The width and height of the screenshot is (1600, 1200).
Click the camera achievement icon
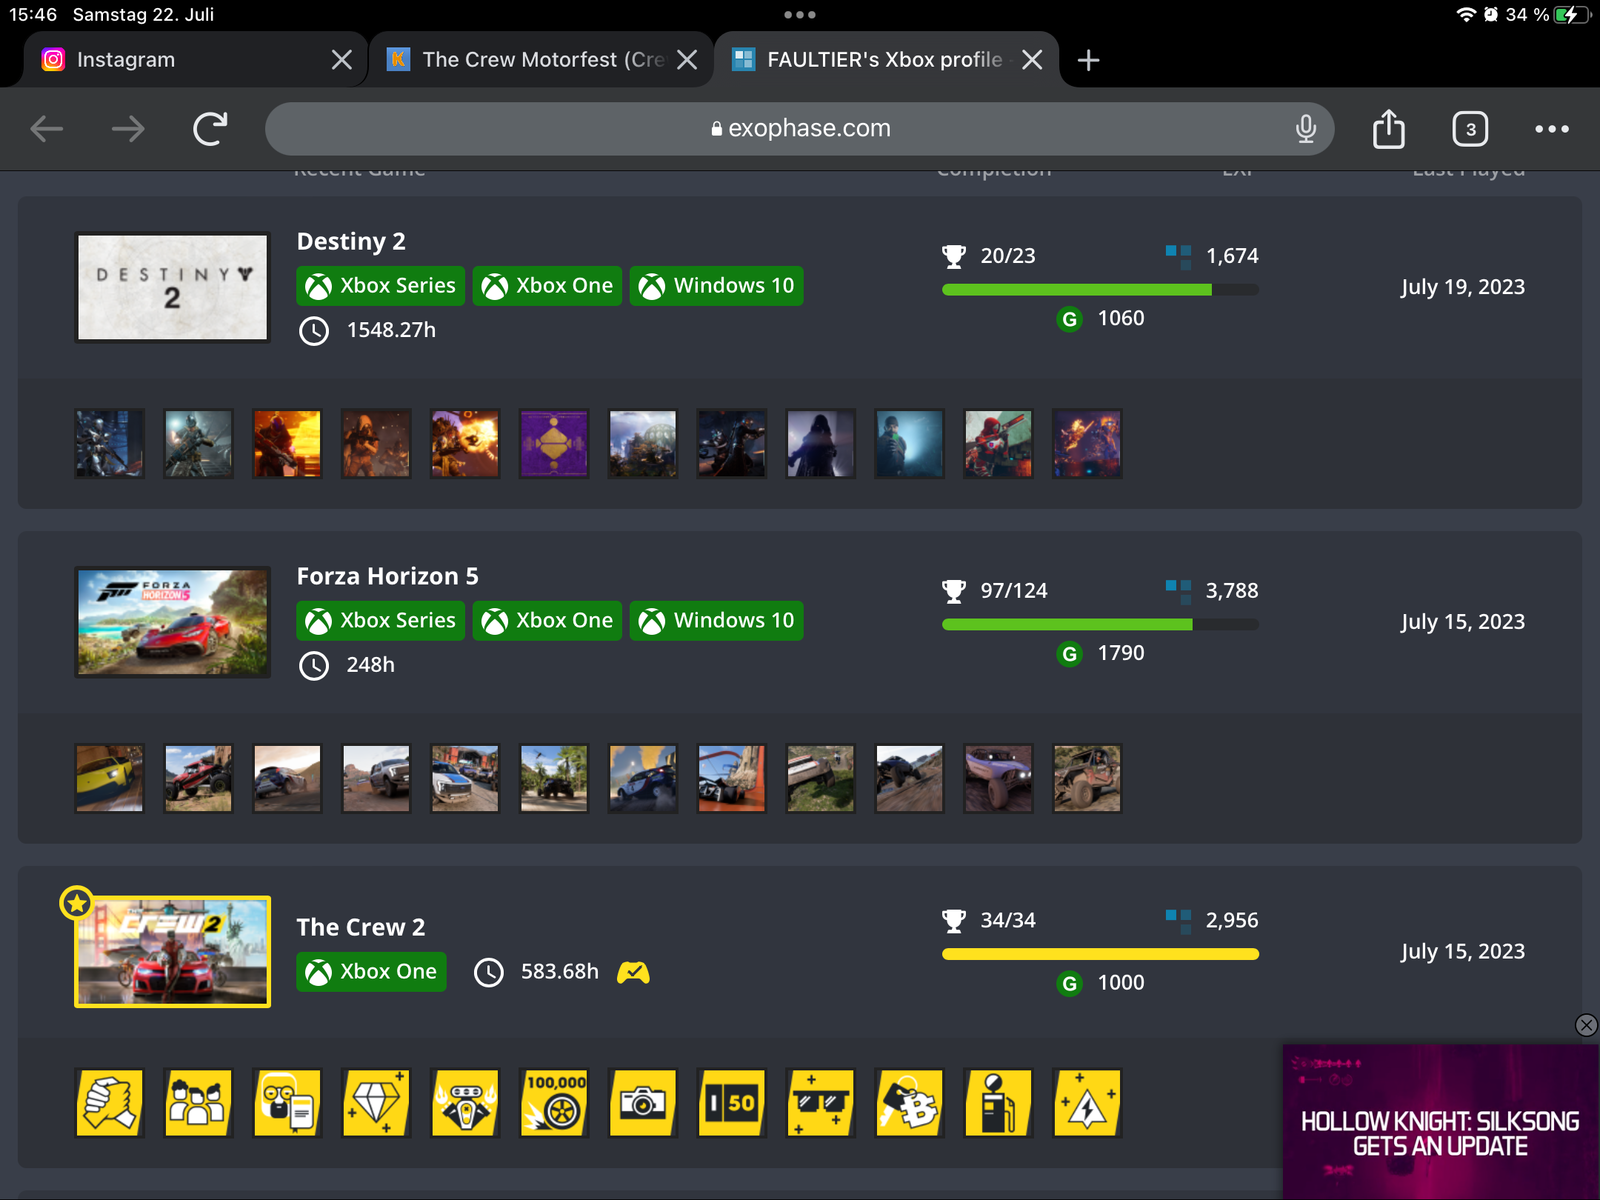click(643, 1103)
